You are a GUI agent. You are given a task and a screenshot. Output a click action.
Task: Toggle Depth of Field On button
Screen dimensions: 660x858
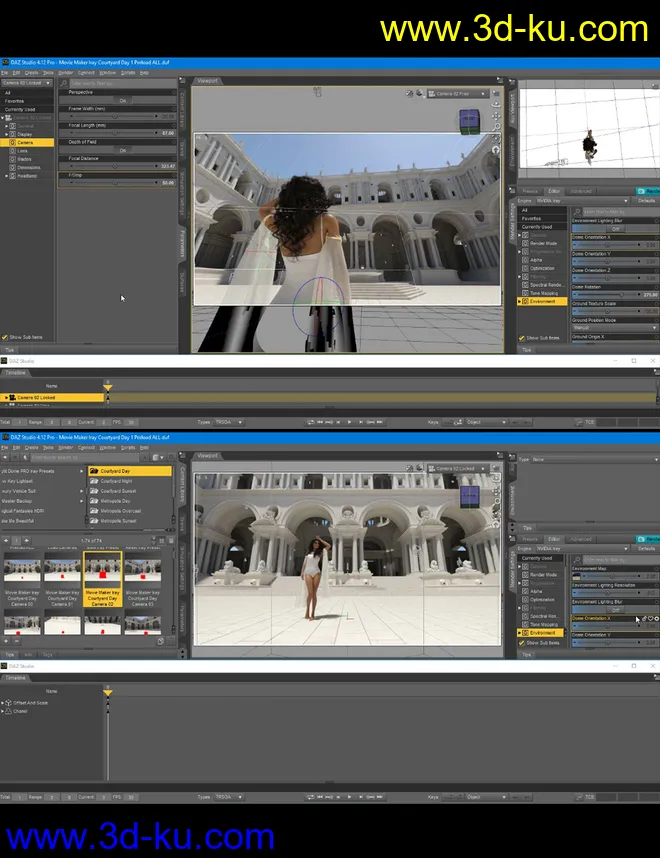(123, 150)
